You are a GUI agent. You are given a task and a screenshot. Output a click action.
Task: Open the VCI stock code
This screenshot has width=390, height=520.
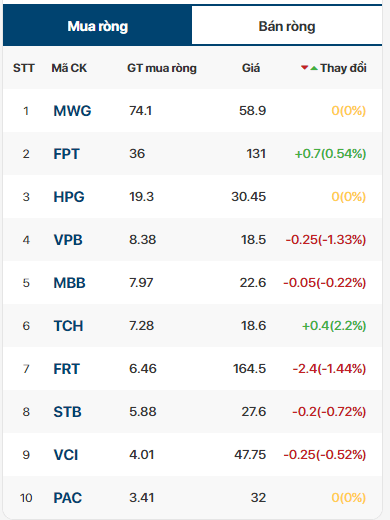tap(66, 455)
